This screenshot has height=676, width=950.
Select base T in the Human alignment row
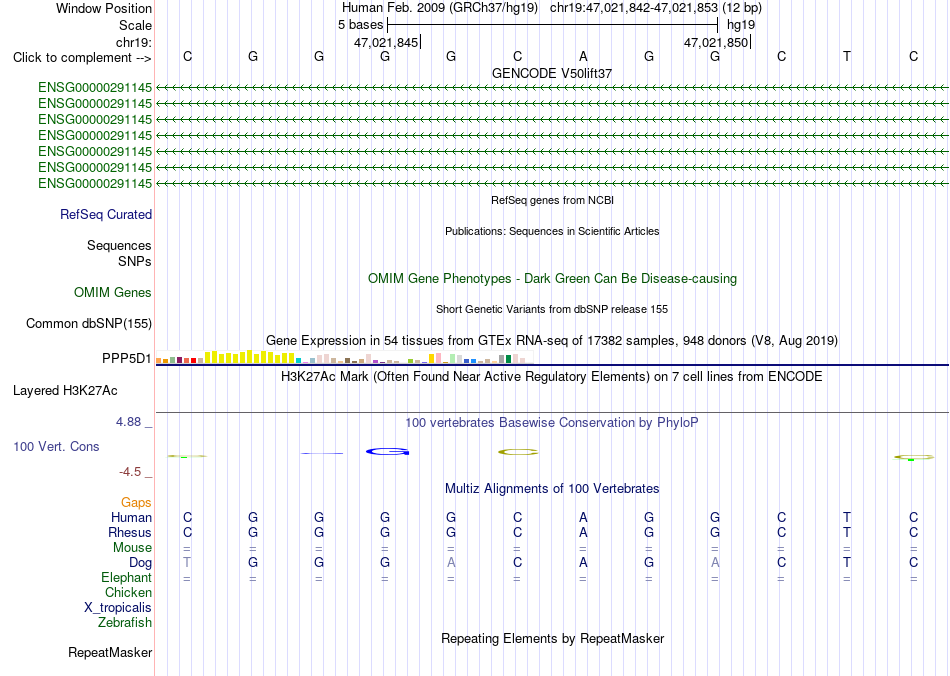click(846, 517)
